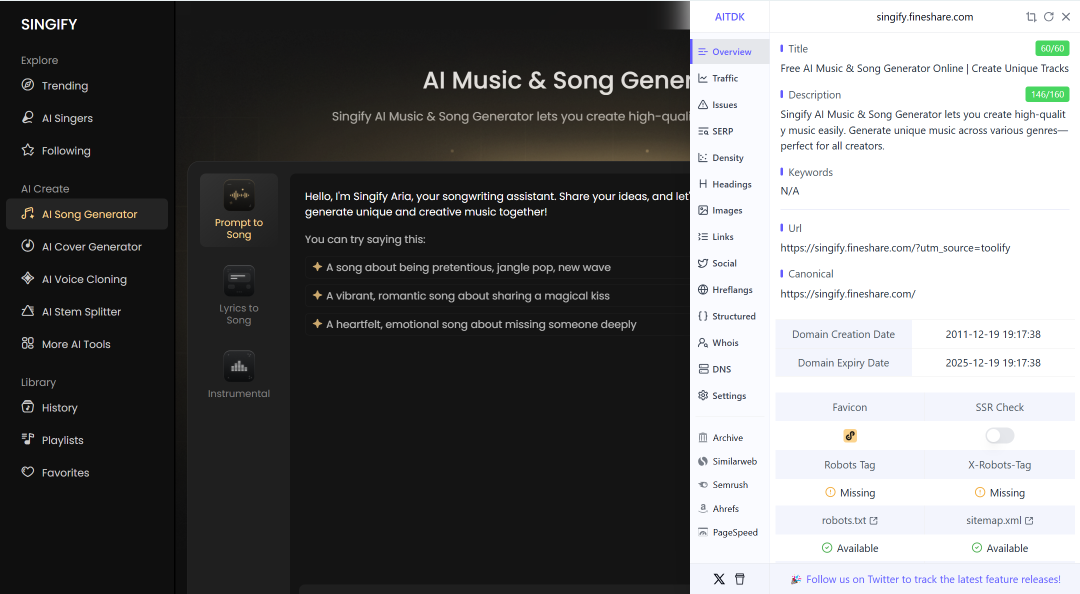Click X-Robots-Tag Missing status
This screenshot has height=594, width=1080.
click(x=999, y=493)
